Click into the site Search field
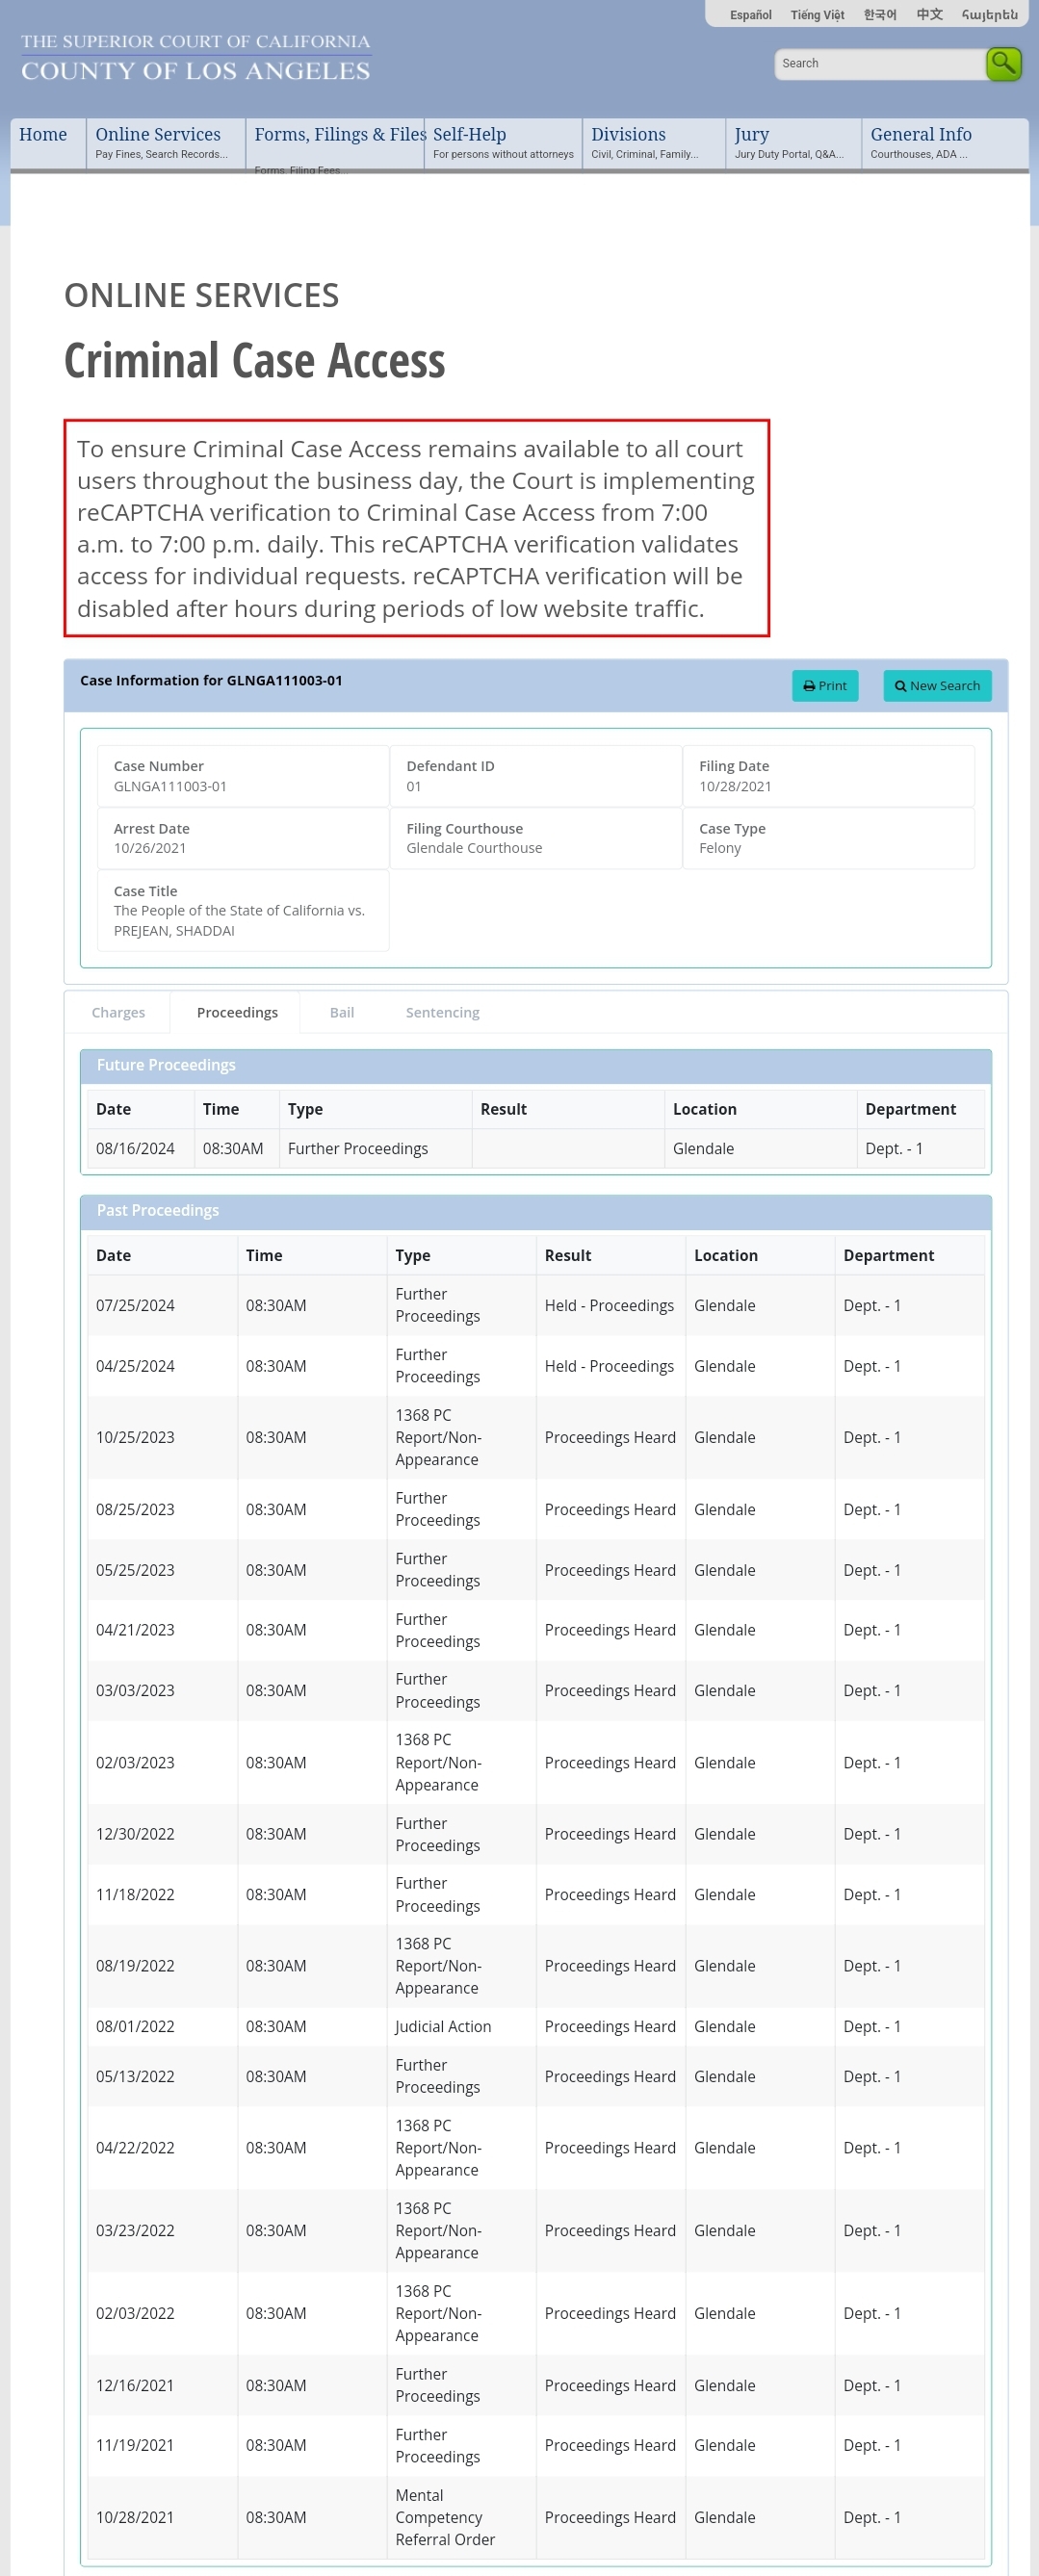 coord(879,63)
